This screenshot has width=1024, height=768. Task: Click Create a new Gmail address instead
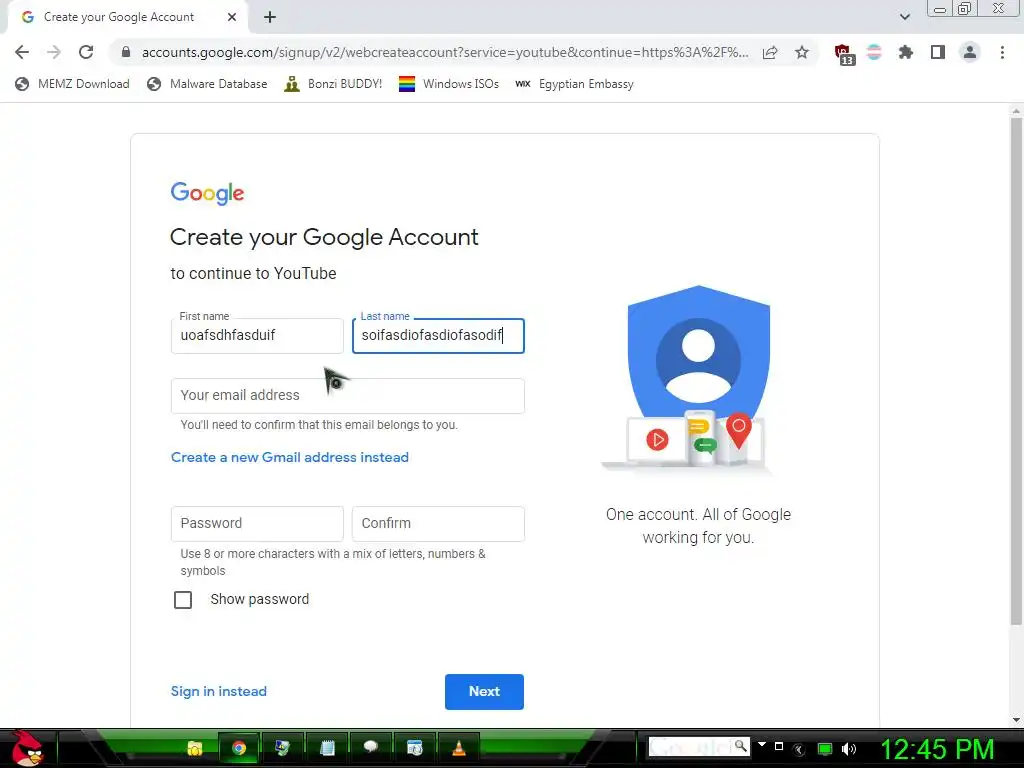[289, 457]
